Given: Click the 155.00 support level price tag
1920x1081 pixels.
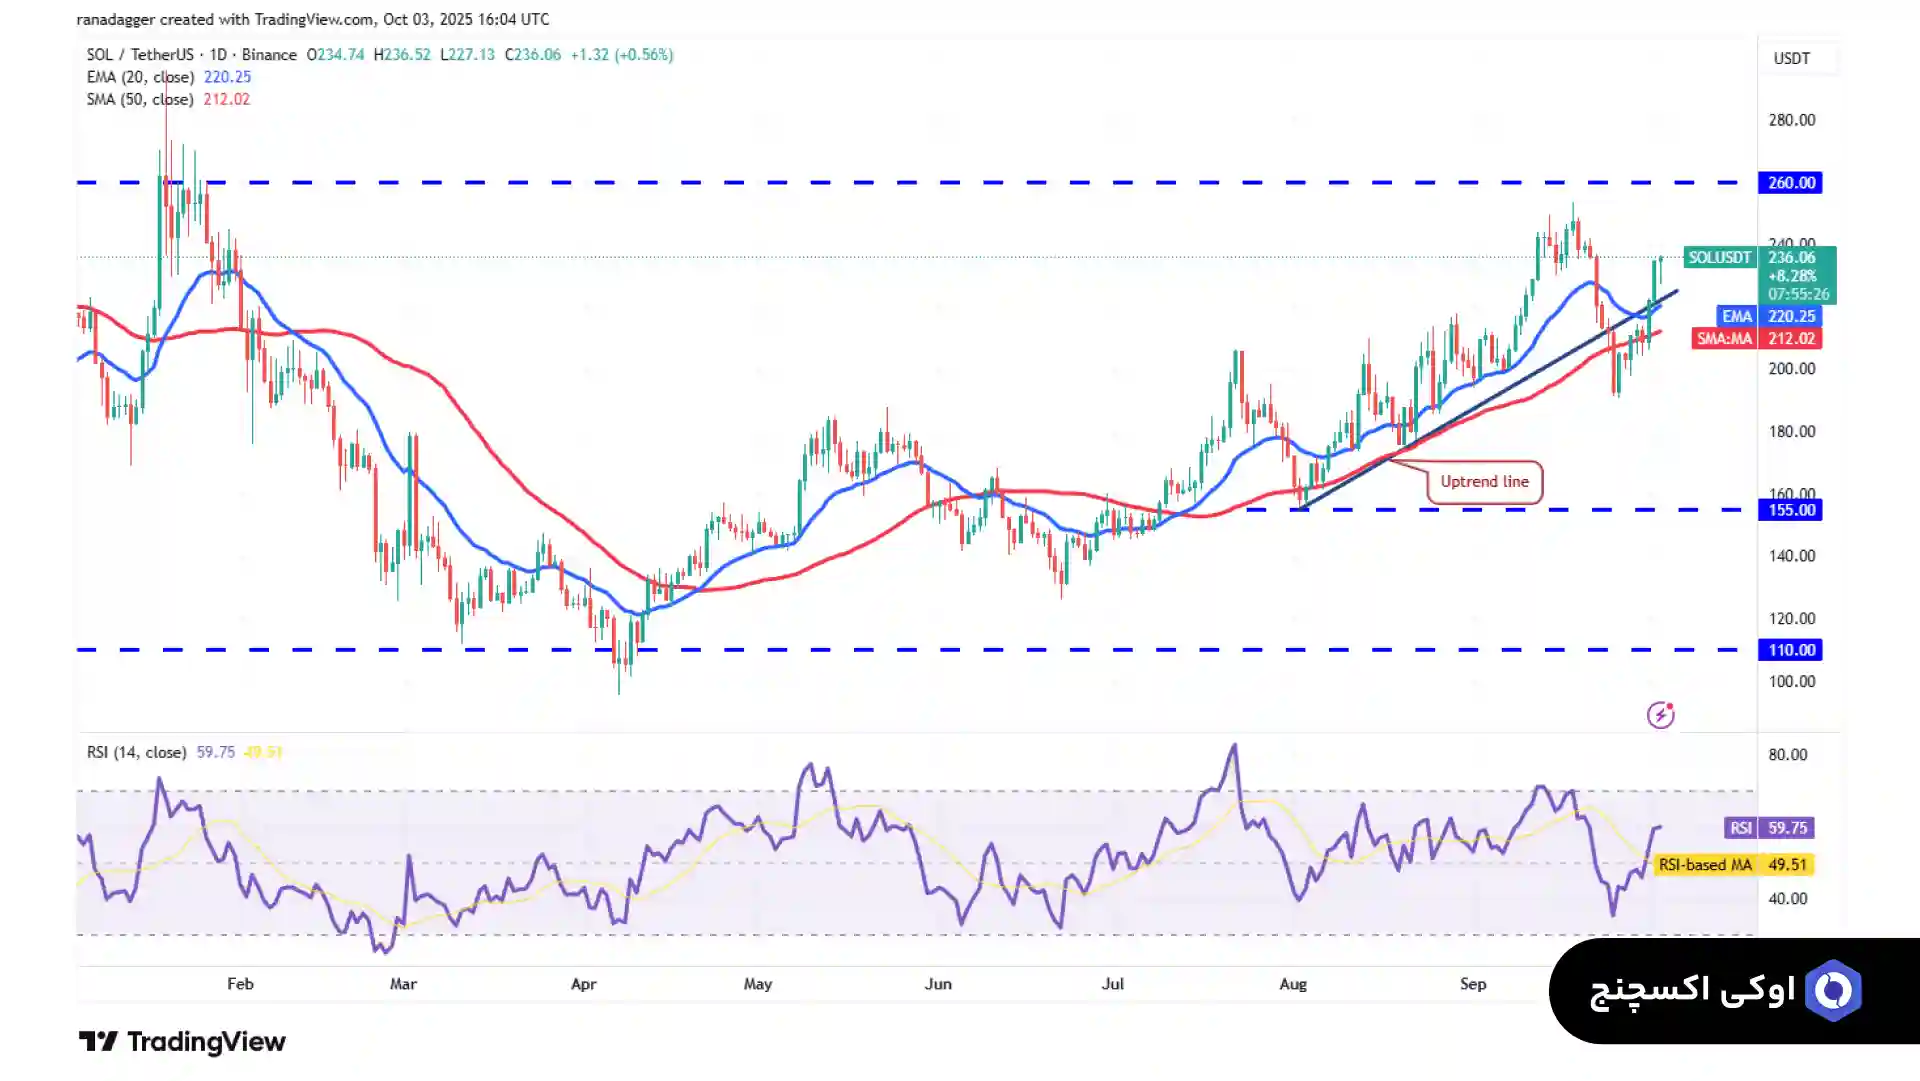Looking at the screenshot, I should click(1790, 510).
